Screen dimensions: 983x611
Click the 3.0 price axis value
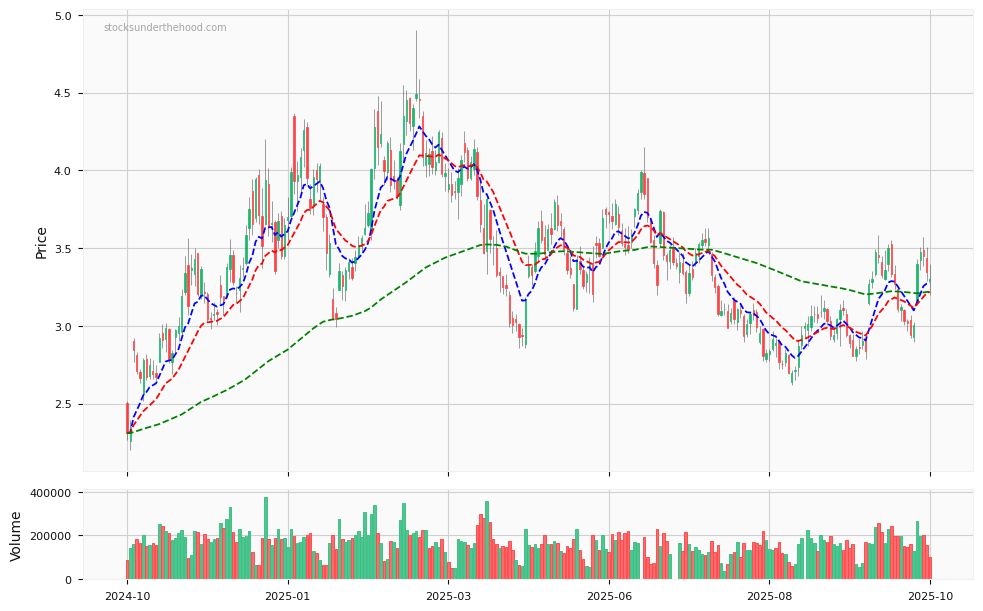pyautogui.click(x=62, y=327)
